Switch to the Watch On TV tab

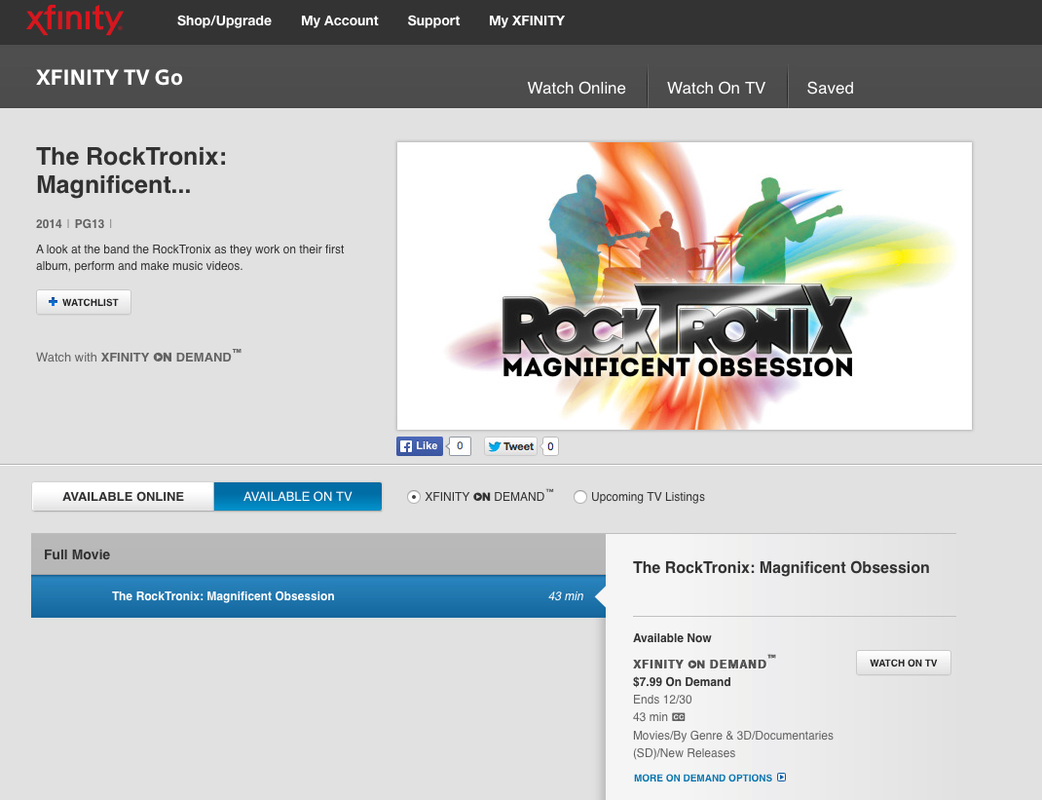point(716,88)
